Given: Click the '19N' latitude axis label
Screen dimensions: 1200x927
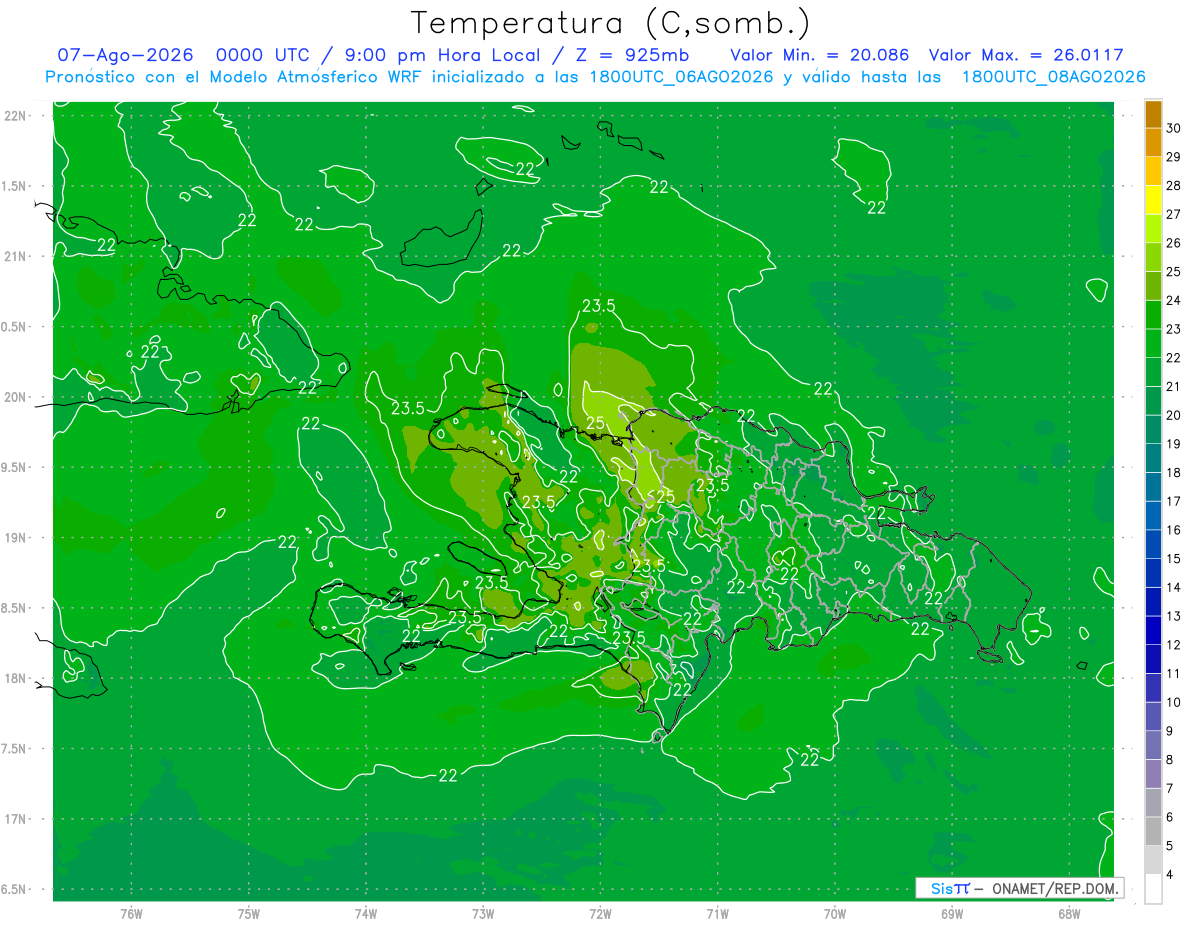Looking at the screenshot, I should (x=16, y=537).
